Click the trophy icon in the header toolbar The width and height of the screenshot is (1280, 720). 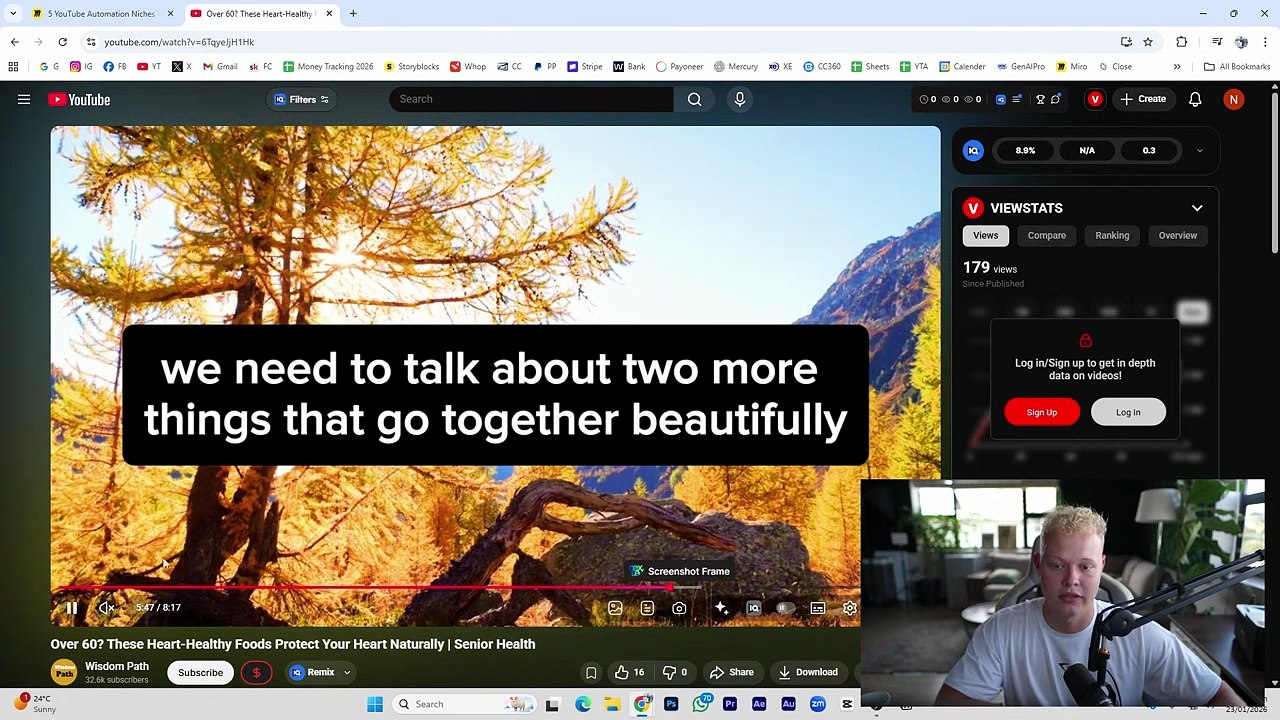pos(1040,99)
